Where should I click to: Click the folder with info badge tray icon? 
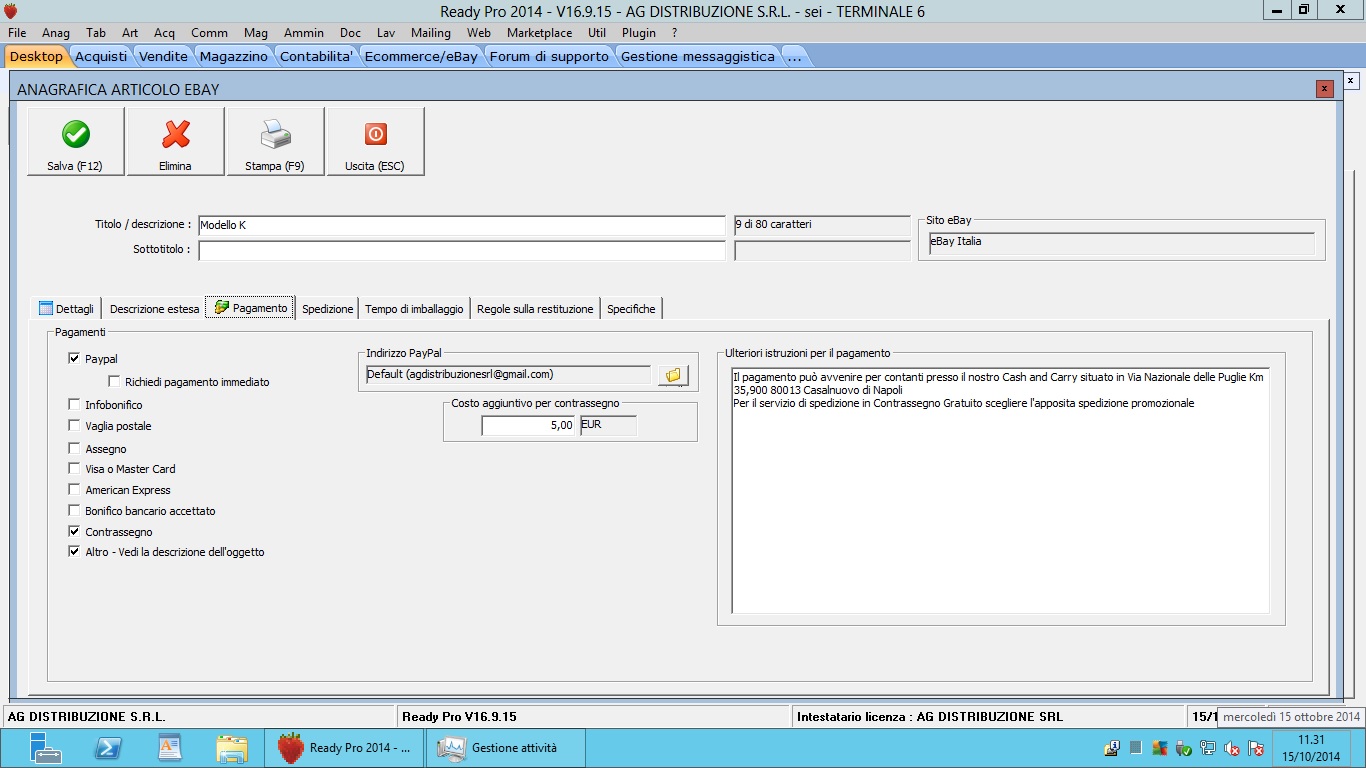[1112, 748]
